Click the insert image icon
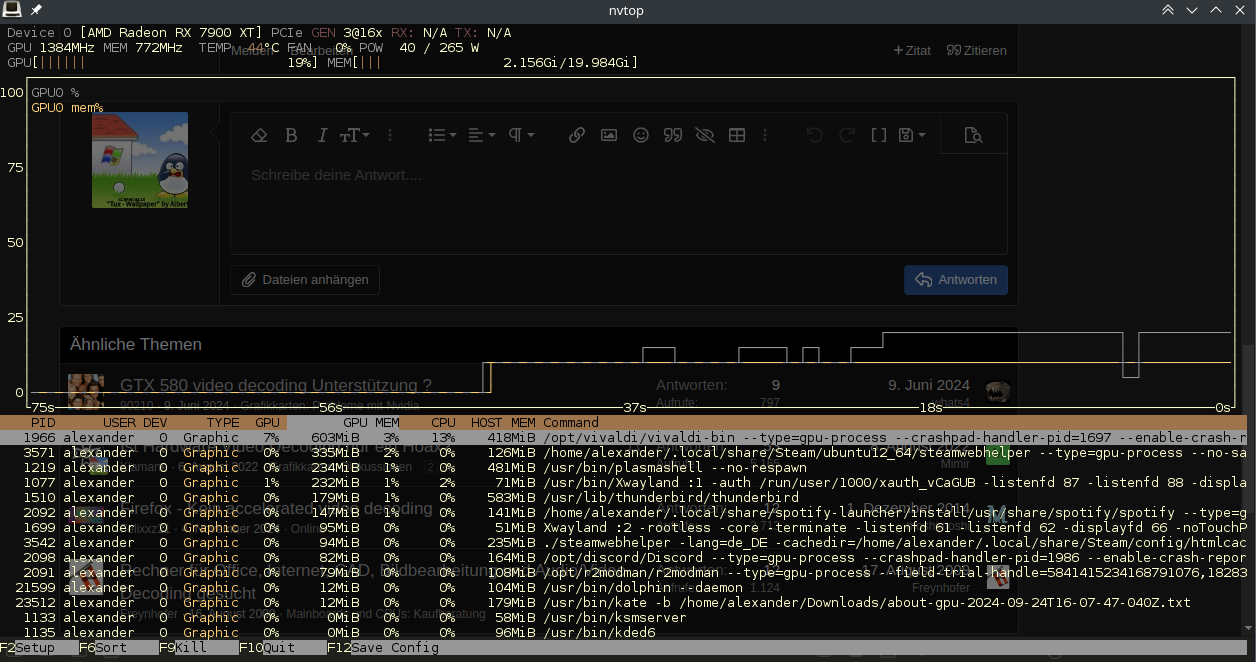 [x=609, y=135]
